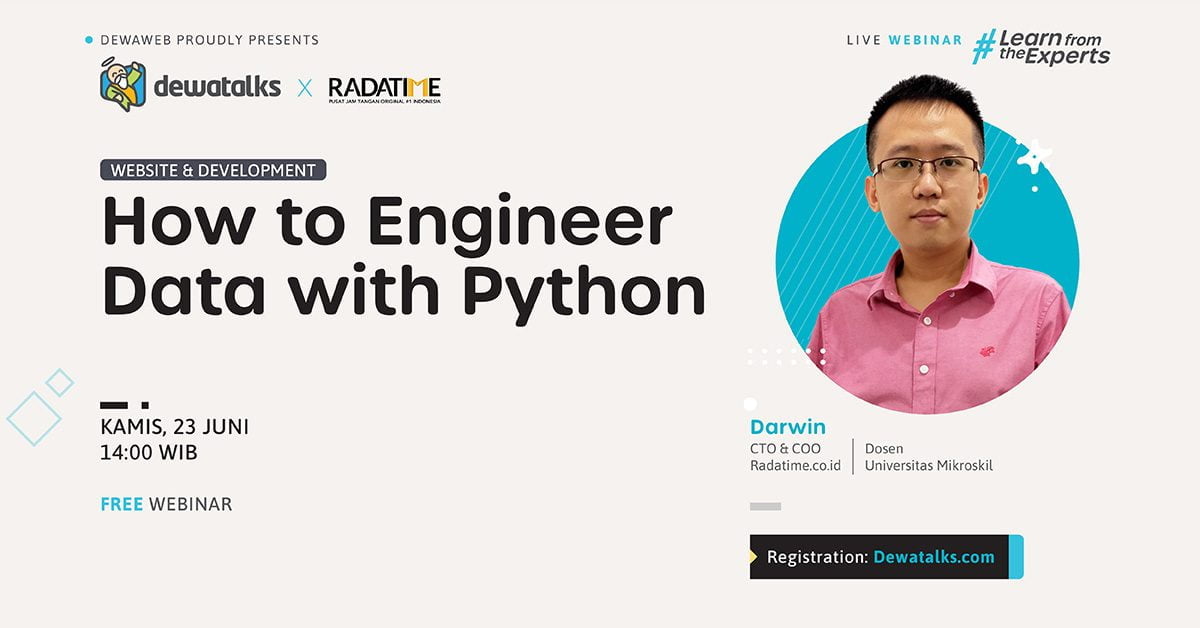
Task: Toggle the WEBSITE & DEVELOPMENT category tag
Action: point(213,170)
